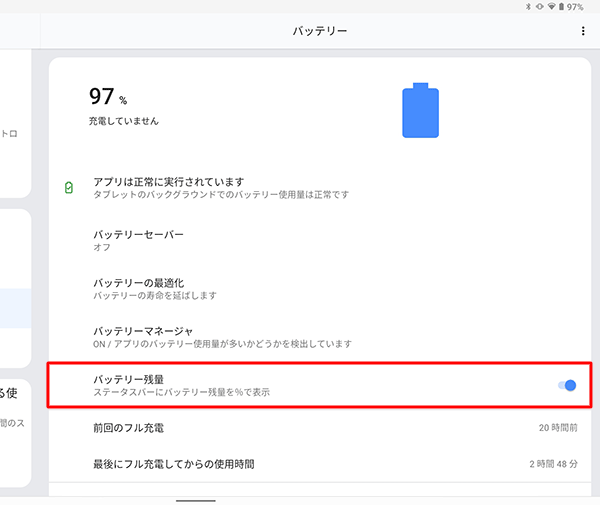Tap the bottom navigation gesture handle
This screenshot has width=600, height=505.
[x=196, y=500]
